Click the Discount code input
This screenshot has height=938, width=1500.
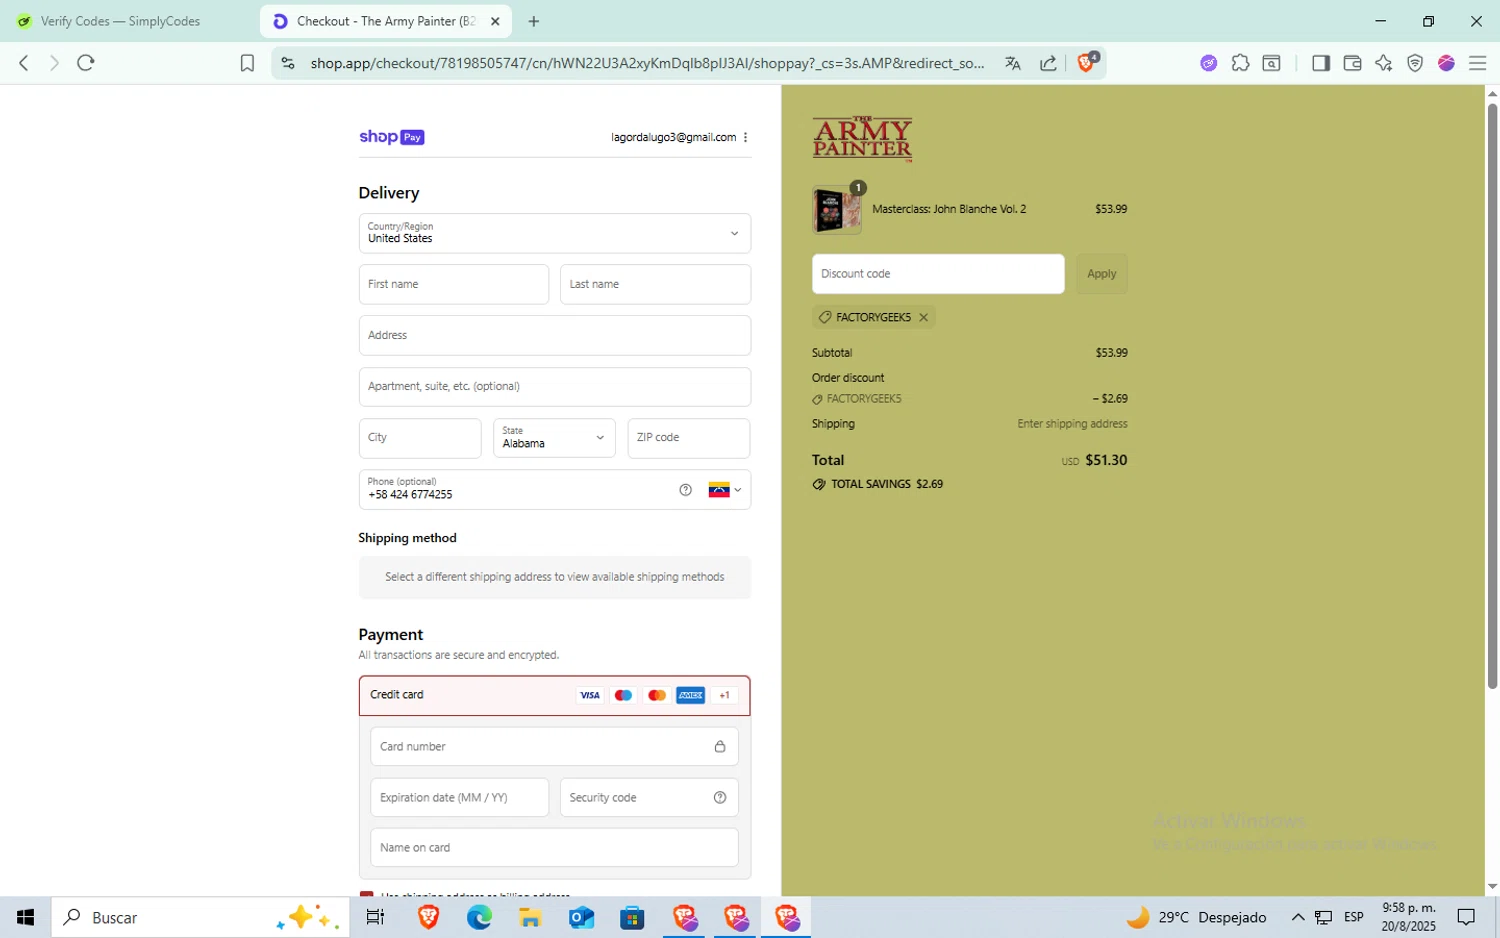[938, 274]
